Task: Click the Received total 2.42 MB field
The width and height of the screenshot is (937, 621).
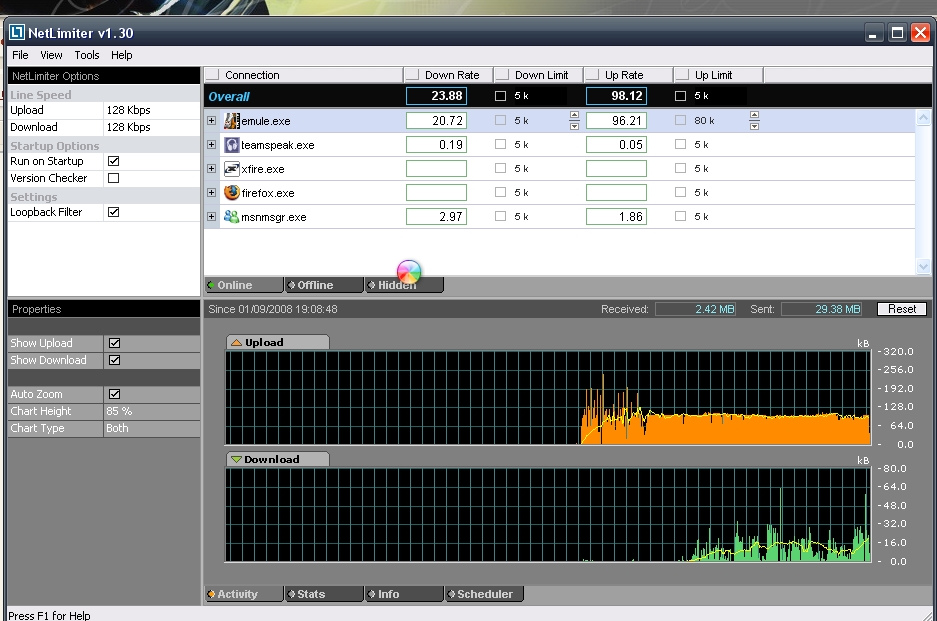Action: 696,309
